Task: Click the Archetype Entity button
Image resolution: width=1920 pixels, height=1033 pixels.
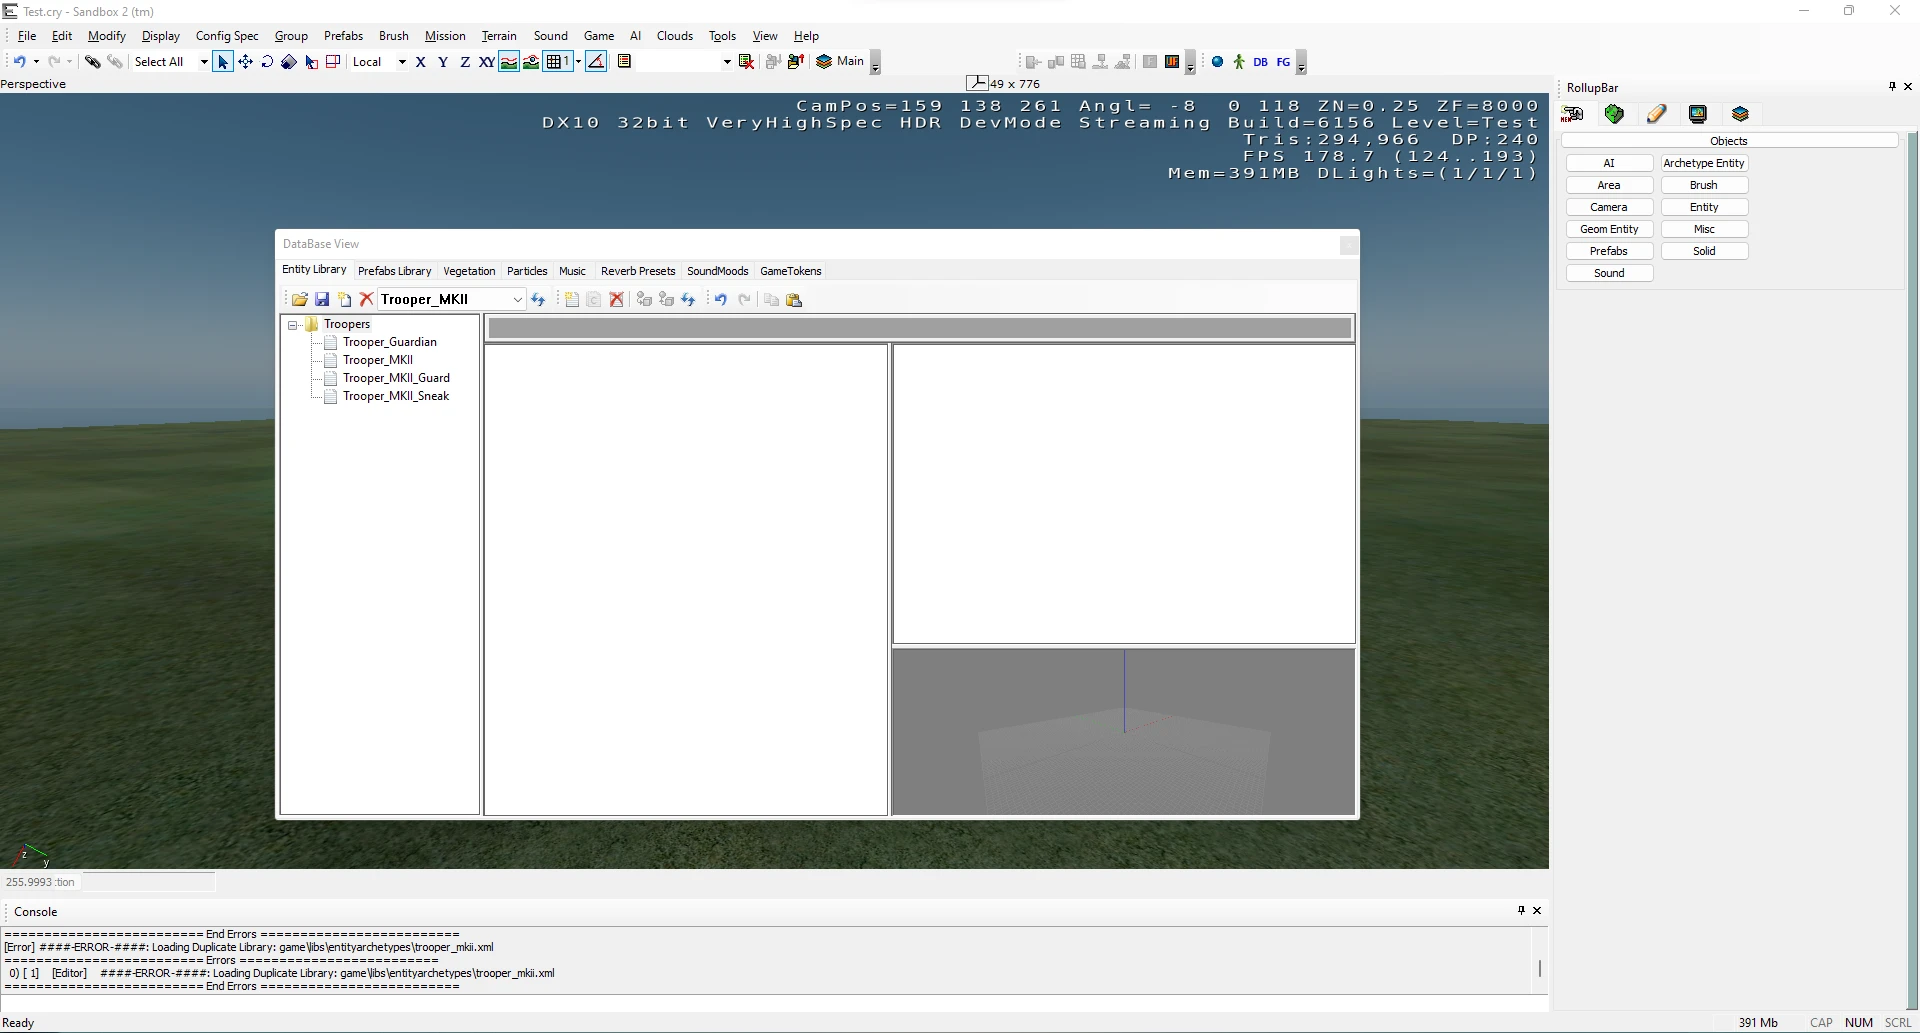Action: click(1703, 163)
